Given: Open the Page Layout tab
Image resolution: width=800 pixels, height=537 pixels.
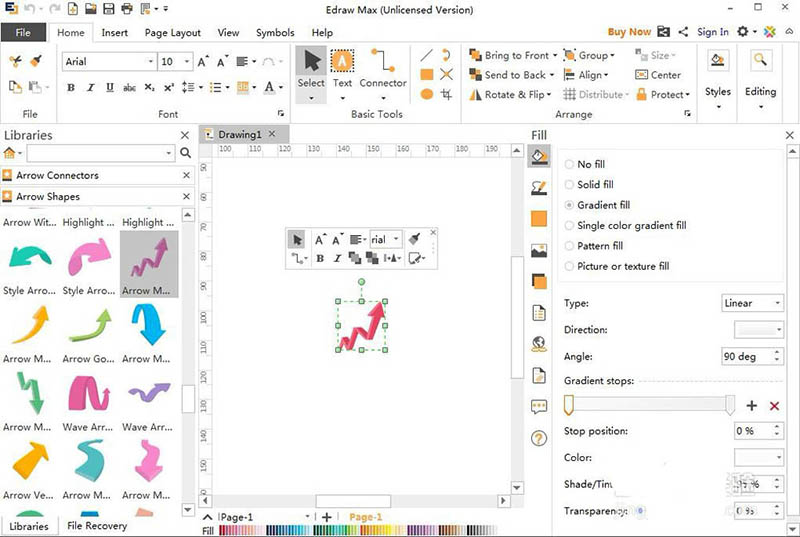Looking at the screenshot, I should coord(172,33).
